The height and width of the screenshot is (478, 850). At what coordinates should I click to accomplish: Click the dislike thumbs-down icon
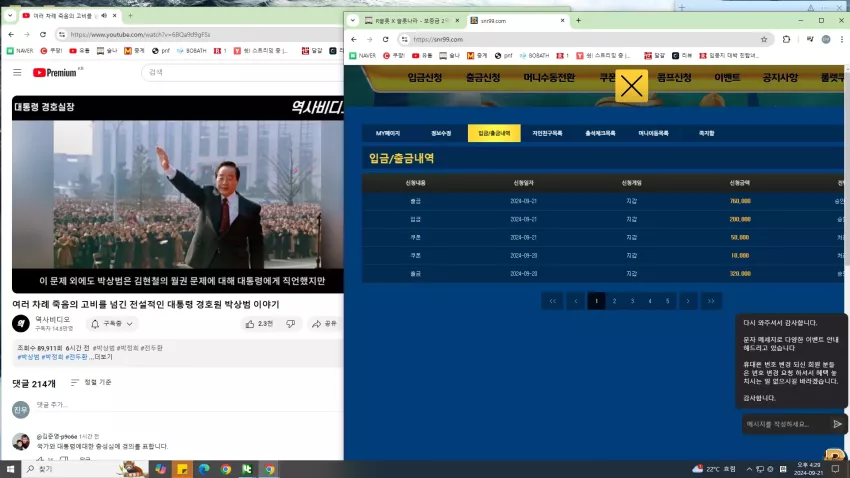point(291,324)
